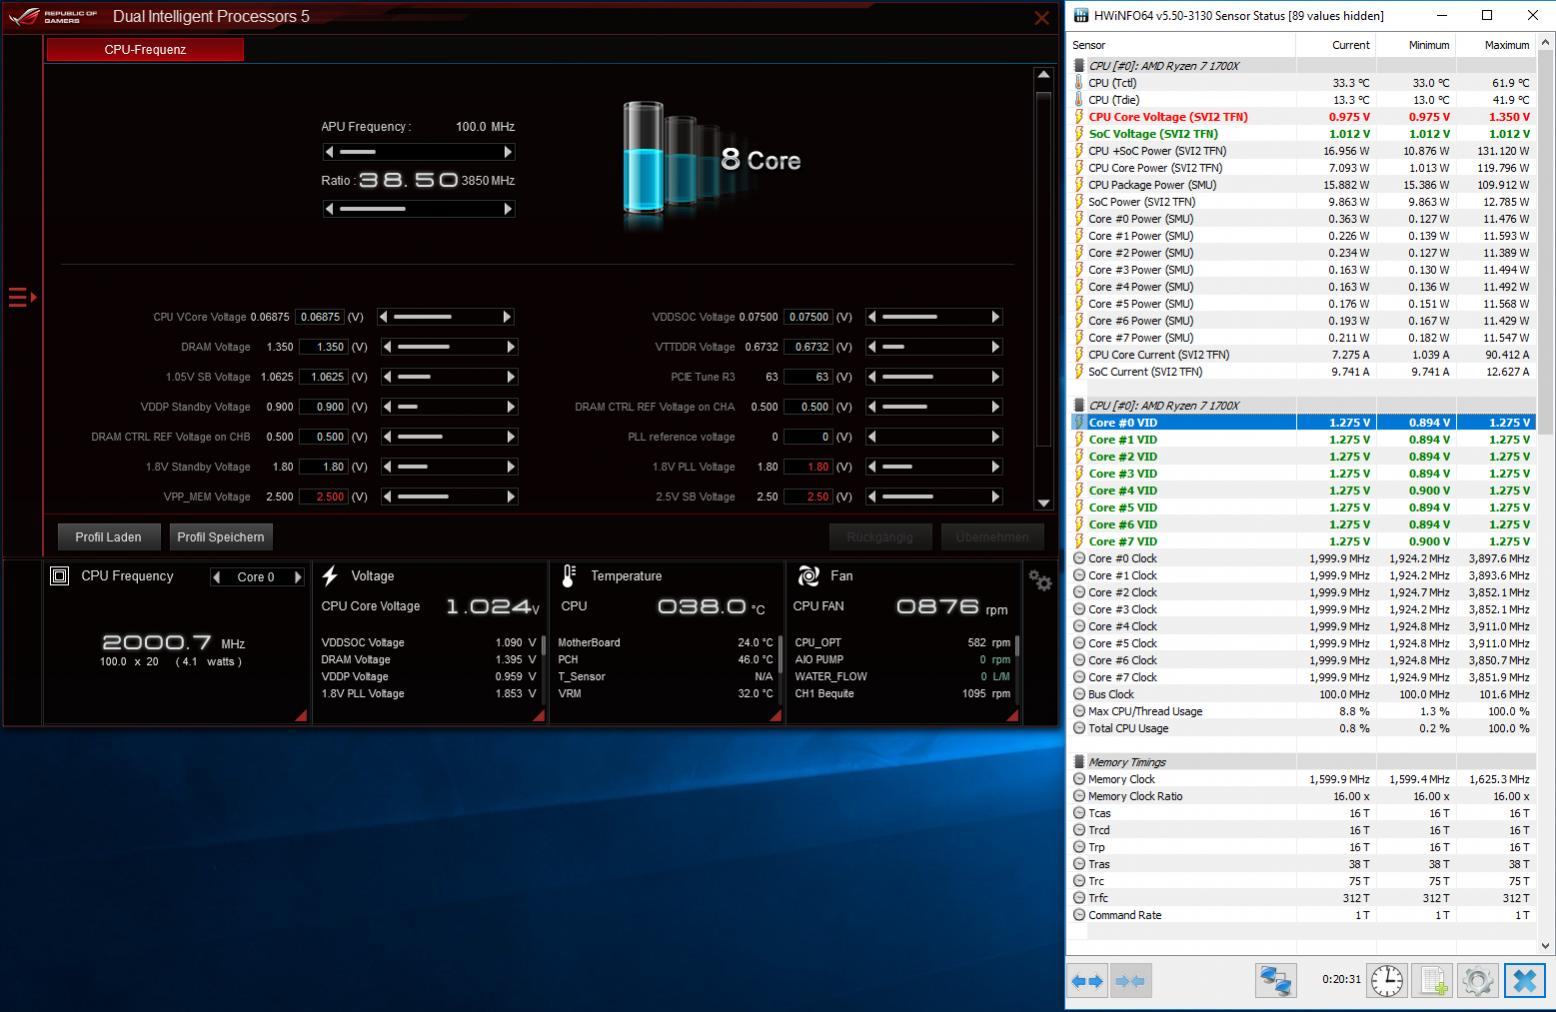Screen dimensions: 1556x1012
Task: Click the Voltage lightning bolt icon
Action: pos(330,576)
